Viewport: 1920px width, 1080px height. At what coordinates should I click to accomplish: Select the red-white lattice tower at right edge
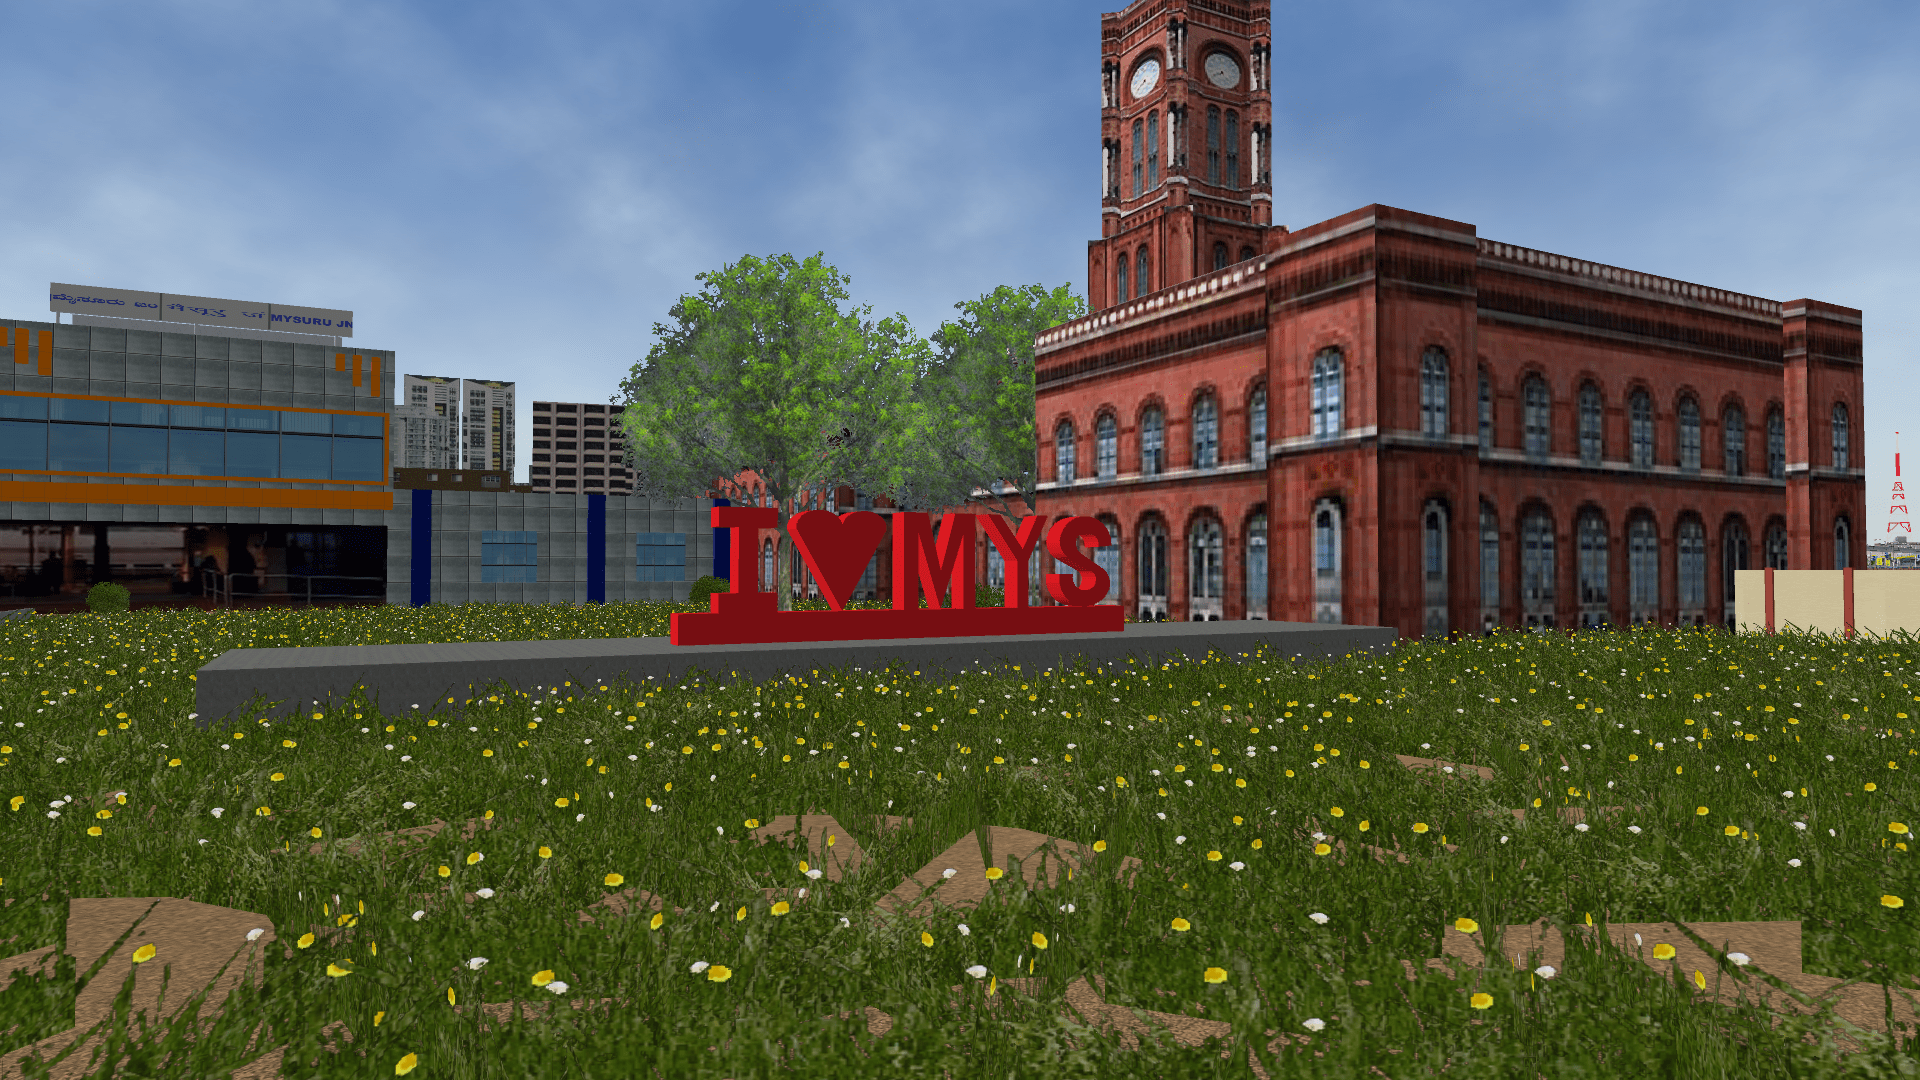point(1897,484)
